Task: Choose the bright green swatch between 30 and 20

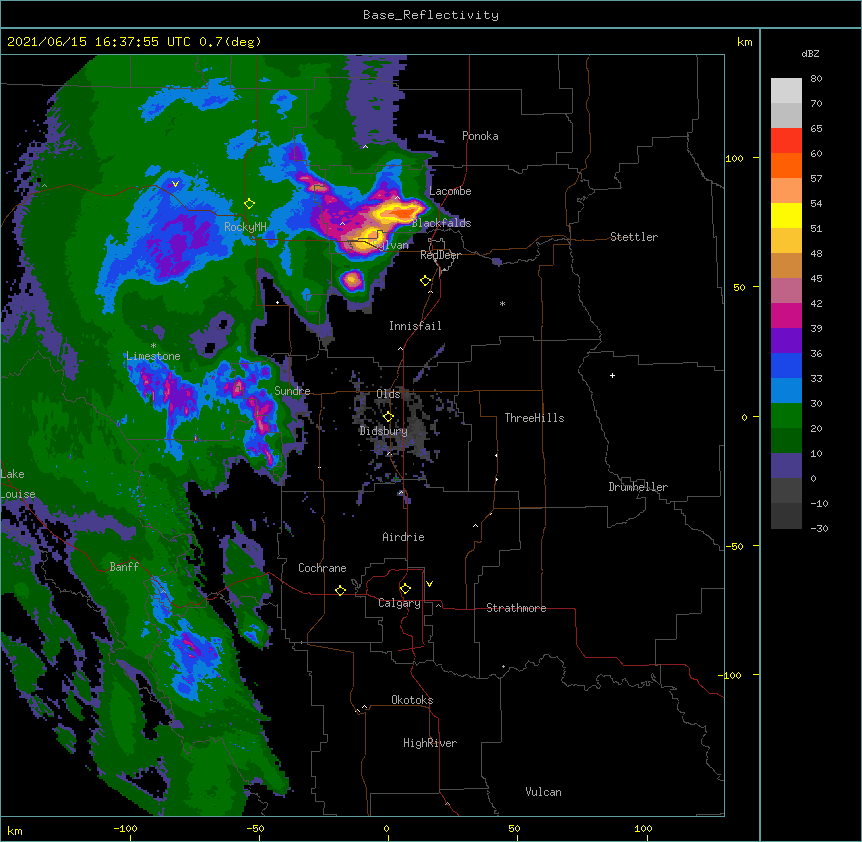Action: pyautogui.click(x=786, y=416)
